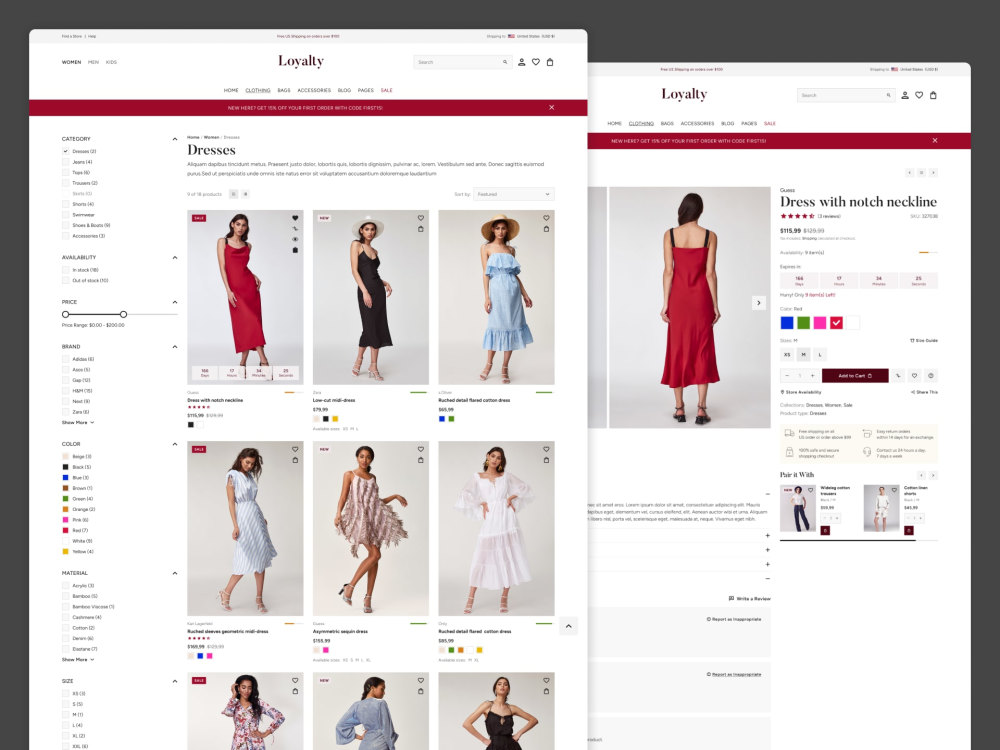
Task: Open Store Availability link
Action: pyautogui.click(x=801, y=392)
